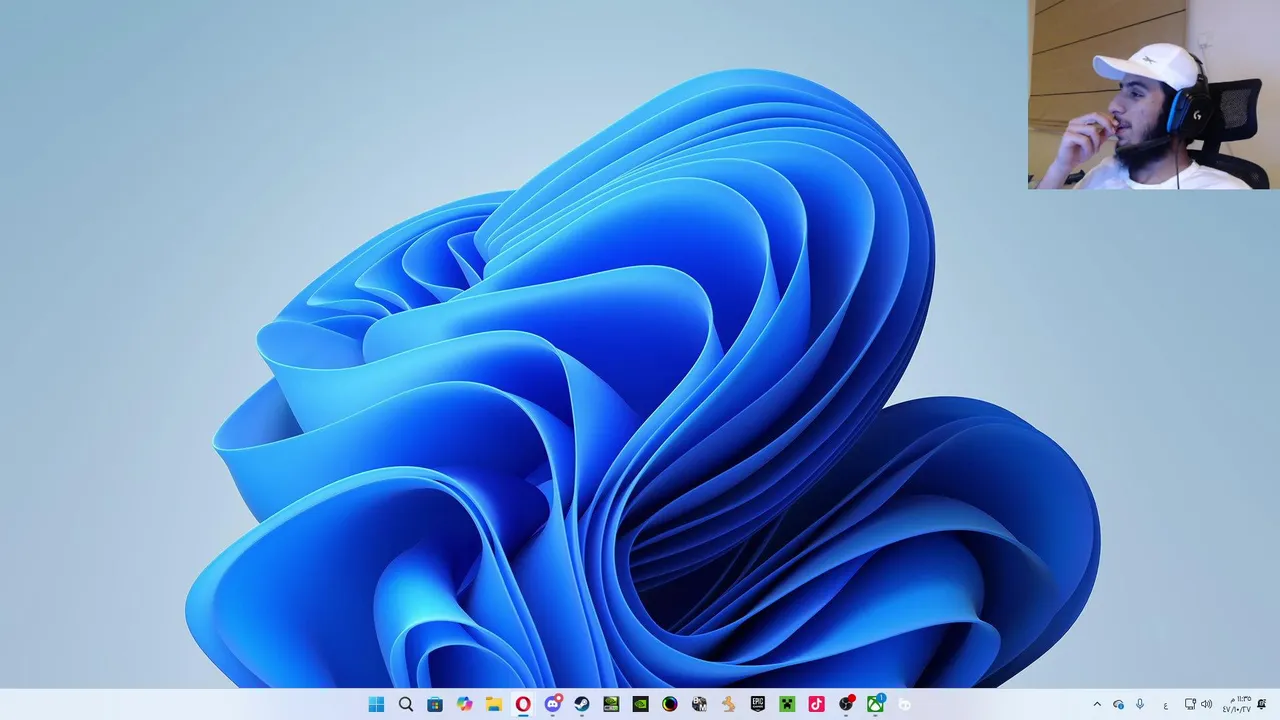The width and height of the screenshot is (1280, 720).
Task: Open the clock and date flyout
Action: 1237,705
